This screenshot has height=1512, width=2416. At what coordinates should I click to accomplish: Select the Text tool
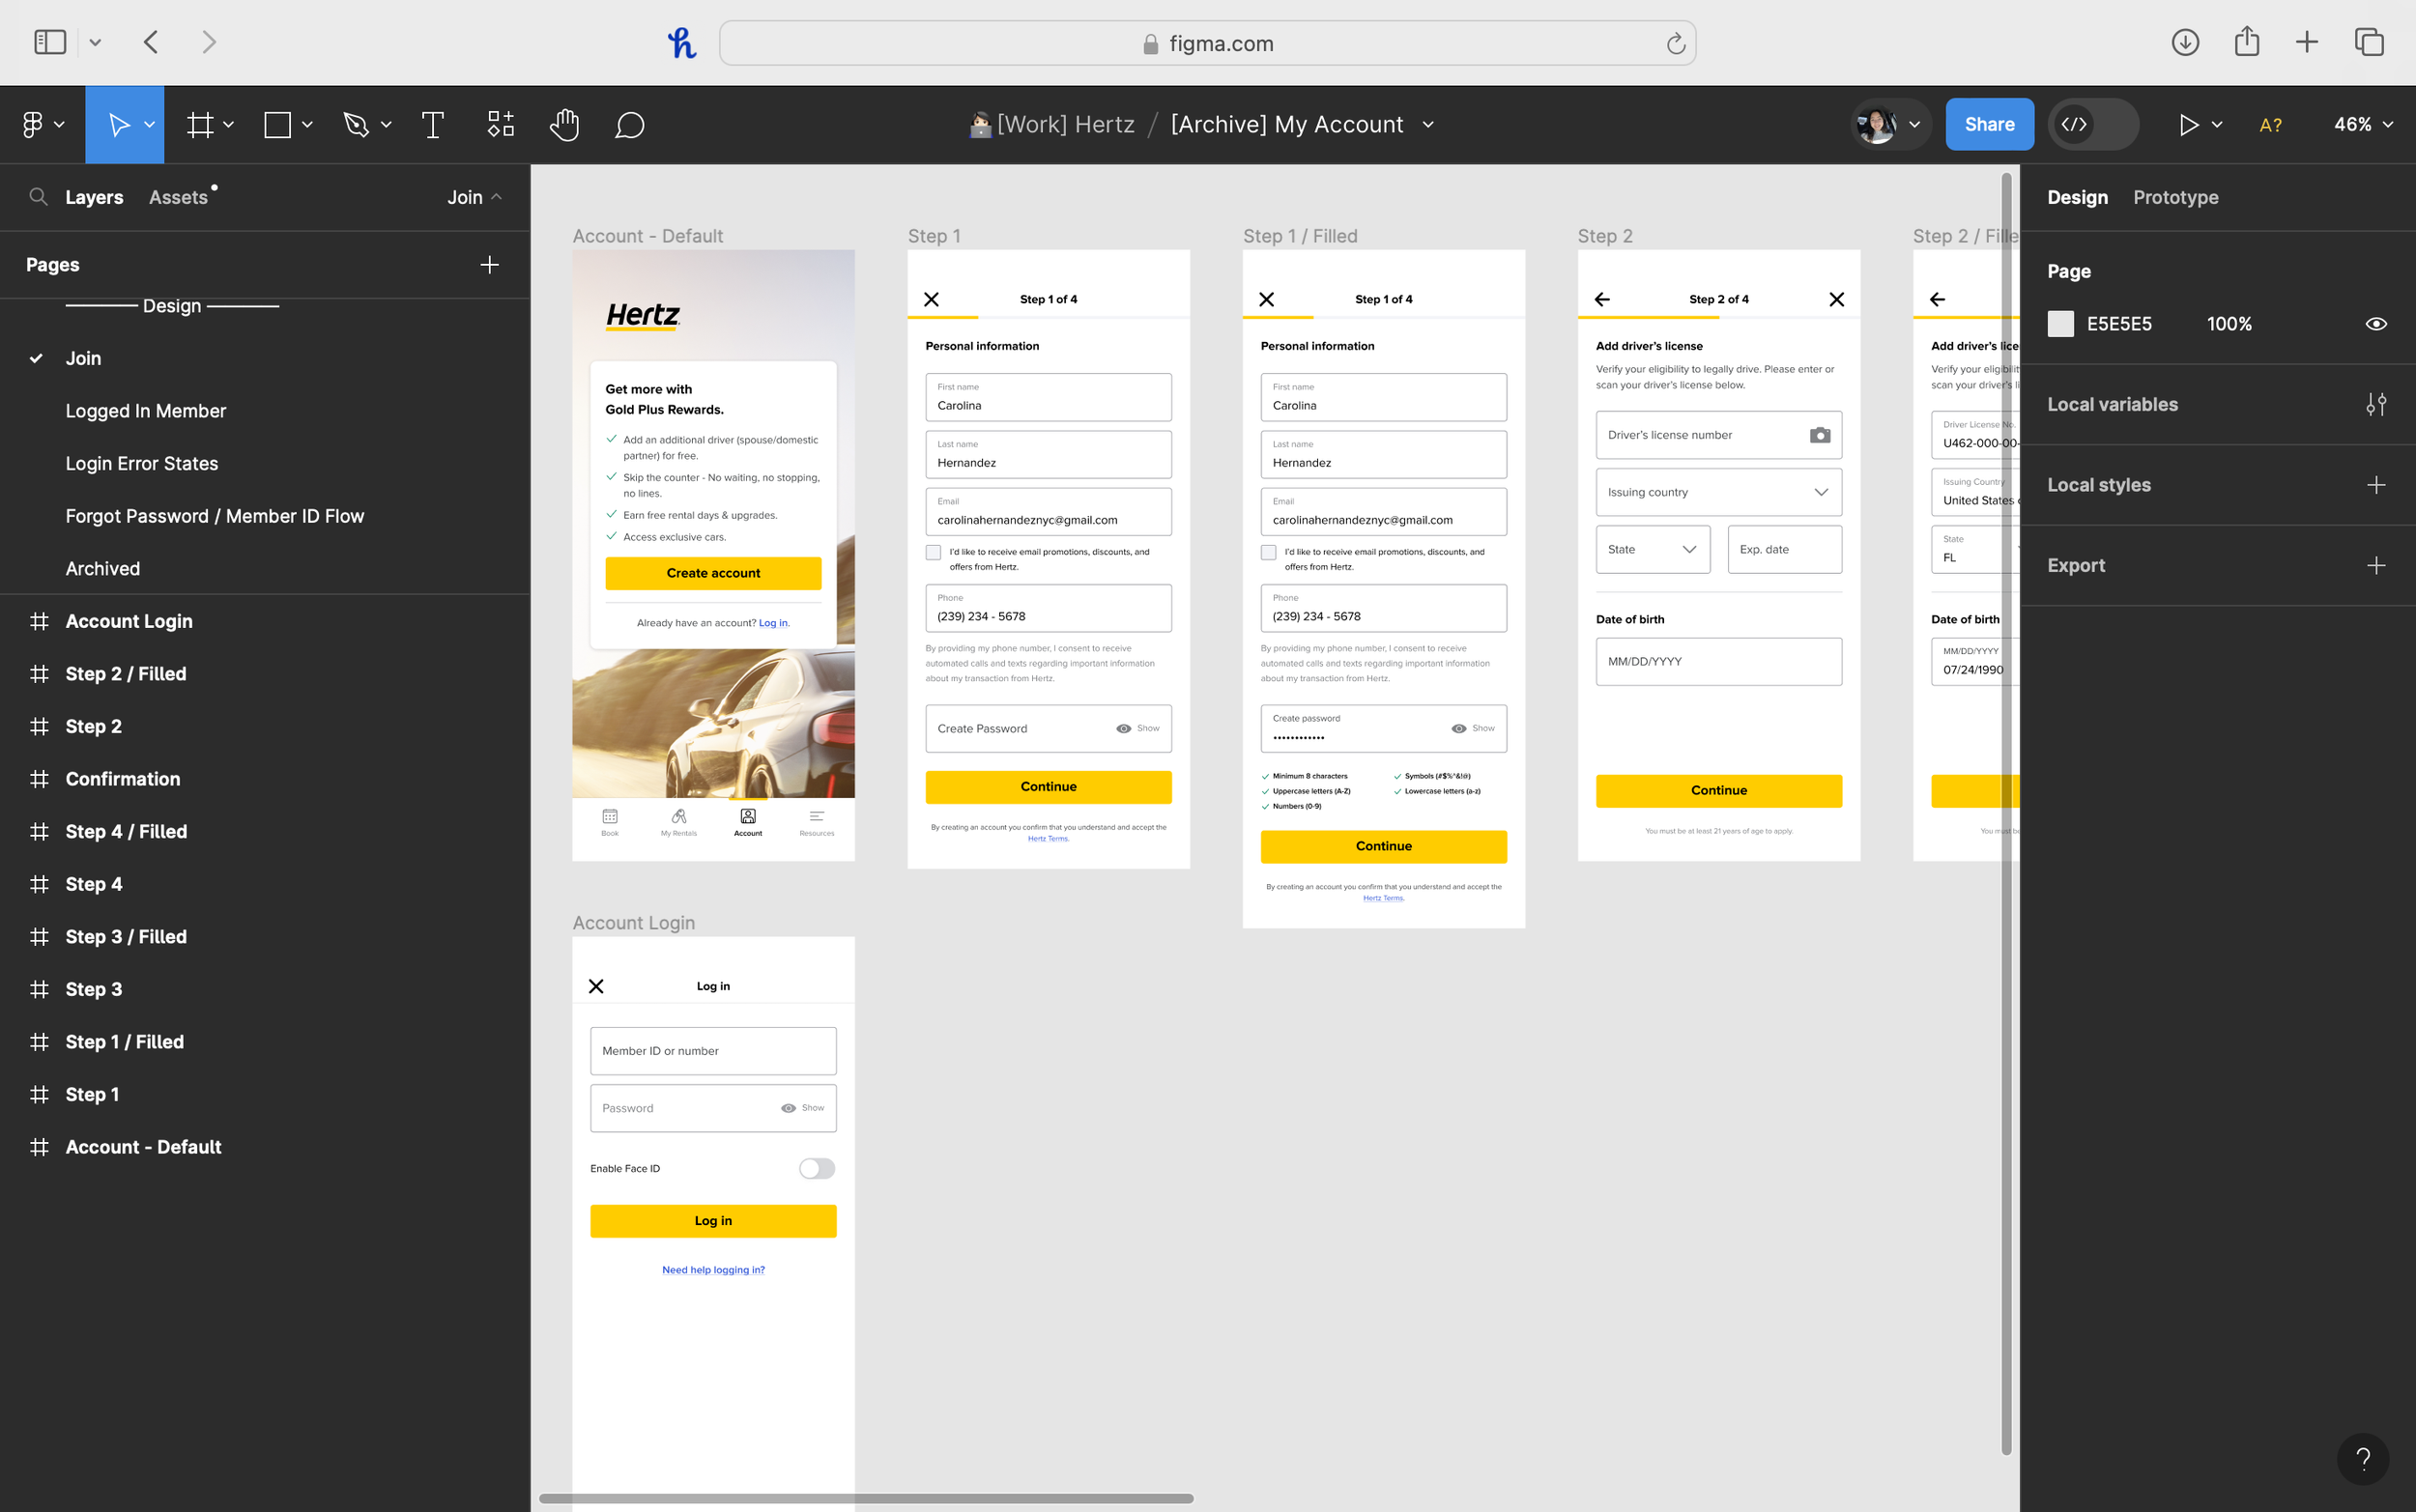point(432,125)
